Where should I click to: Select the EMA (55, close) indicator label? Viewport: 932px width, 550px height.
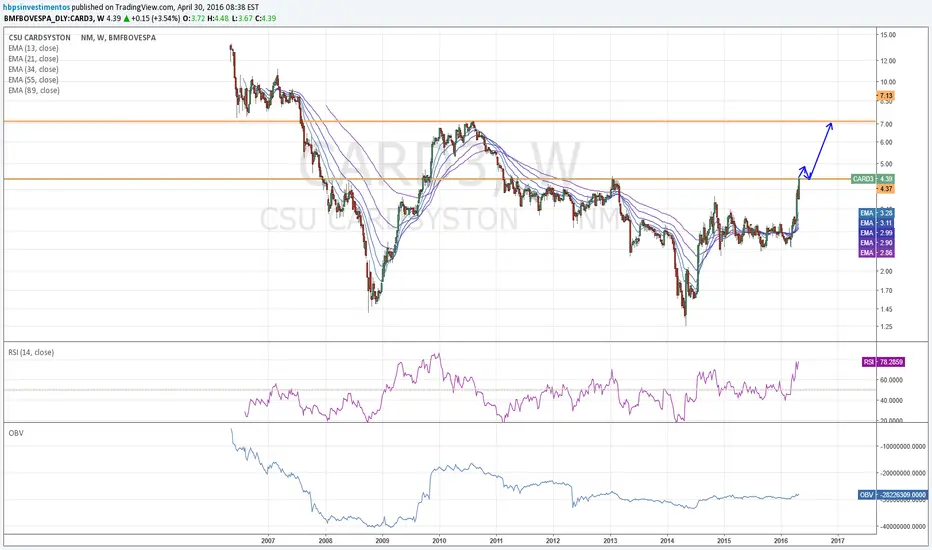click(x=33, y=80)
